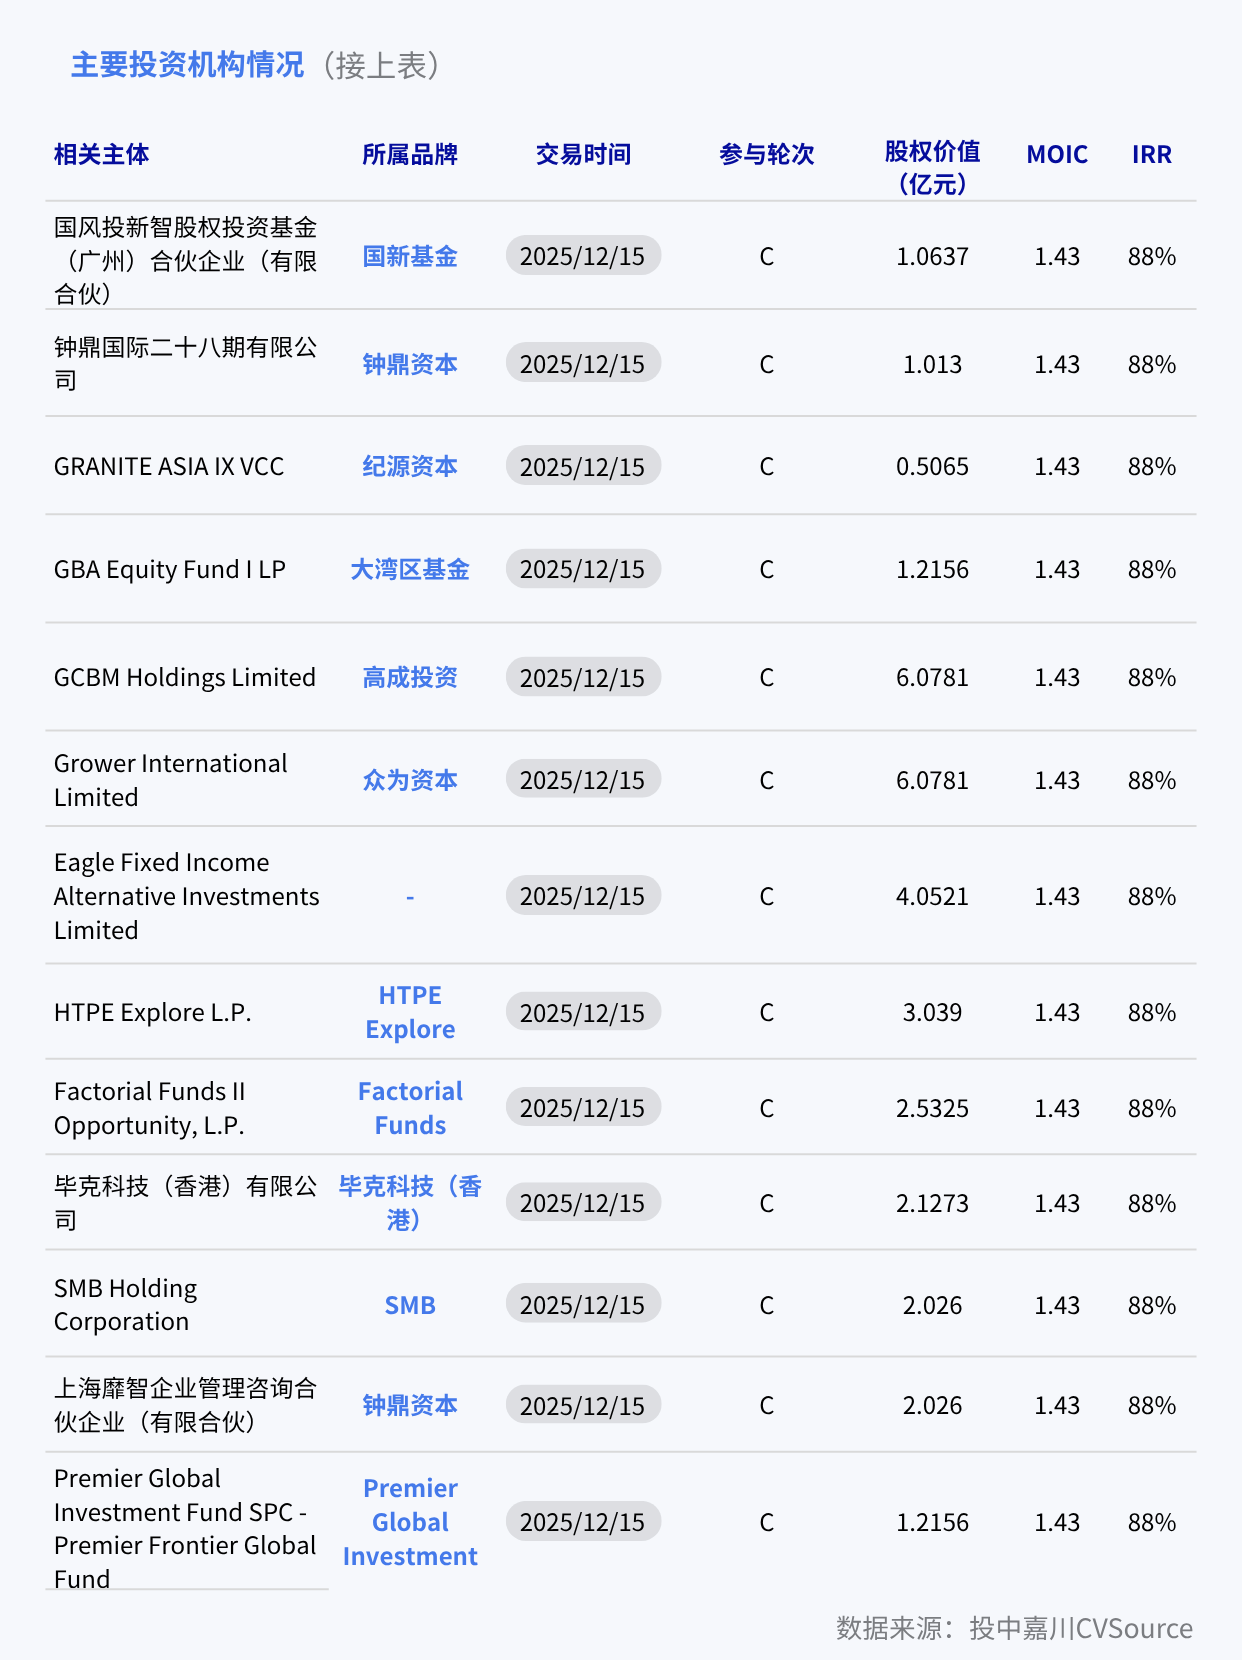The height and width of the screenshot is (1660, 1242).
Task: Click the 众为资本 brand link
Action: coord(410,781)
